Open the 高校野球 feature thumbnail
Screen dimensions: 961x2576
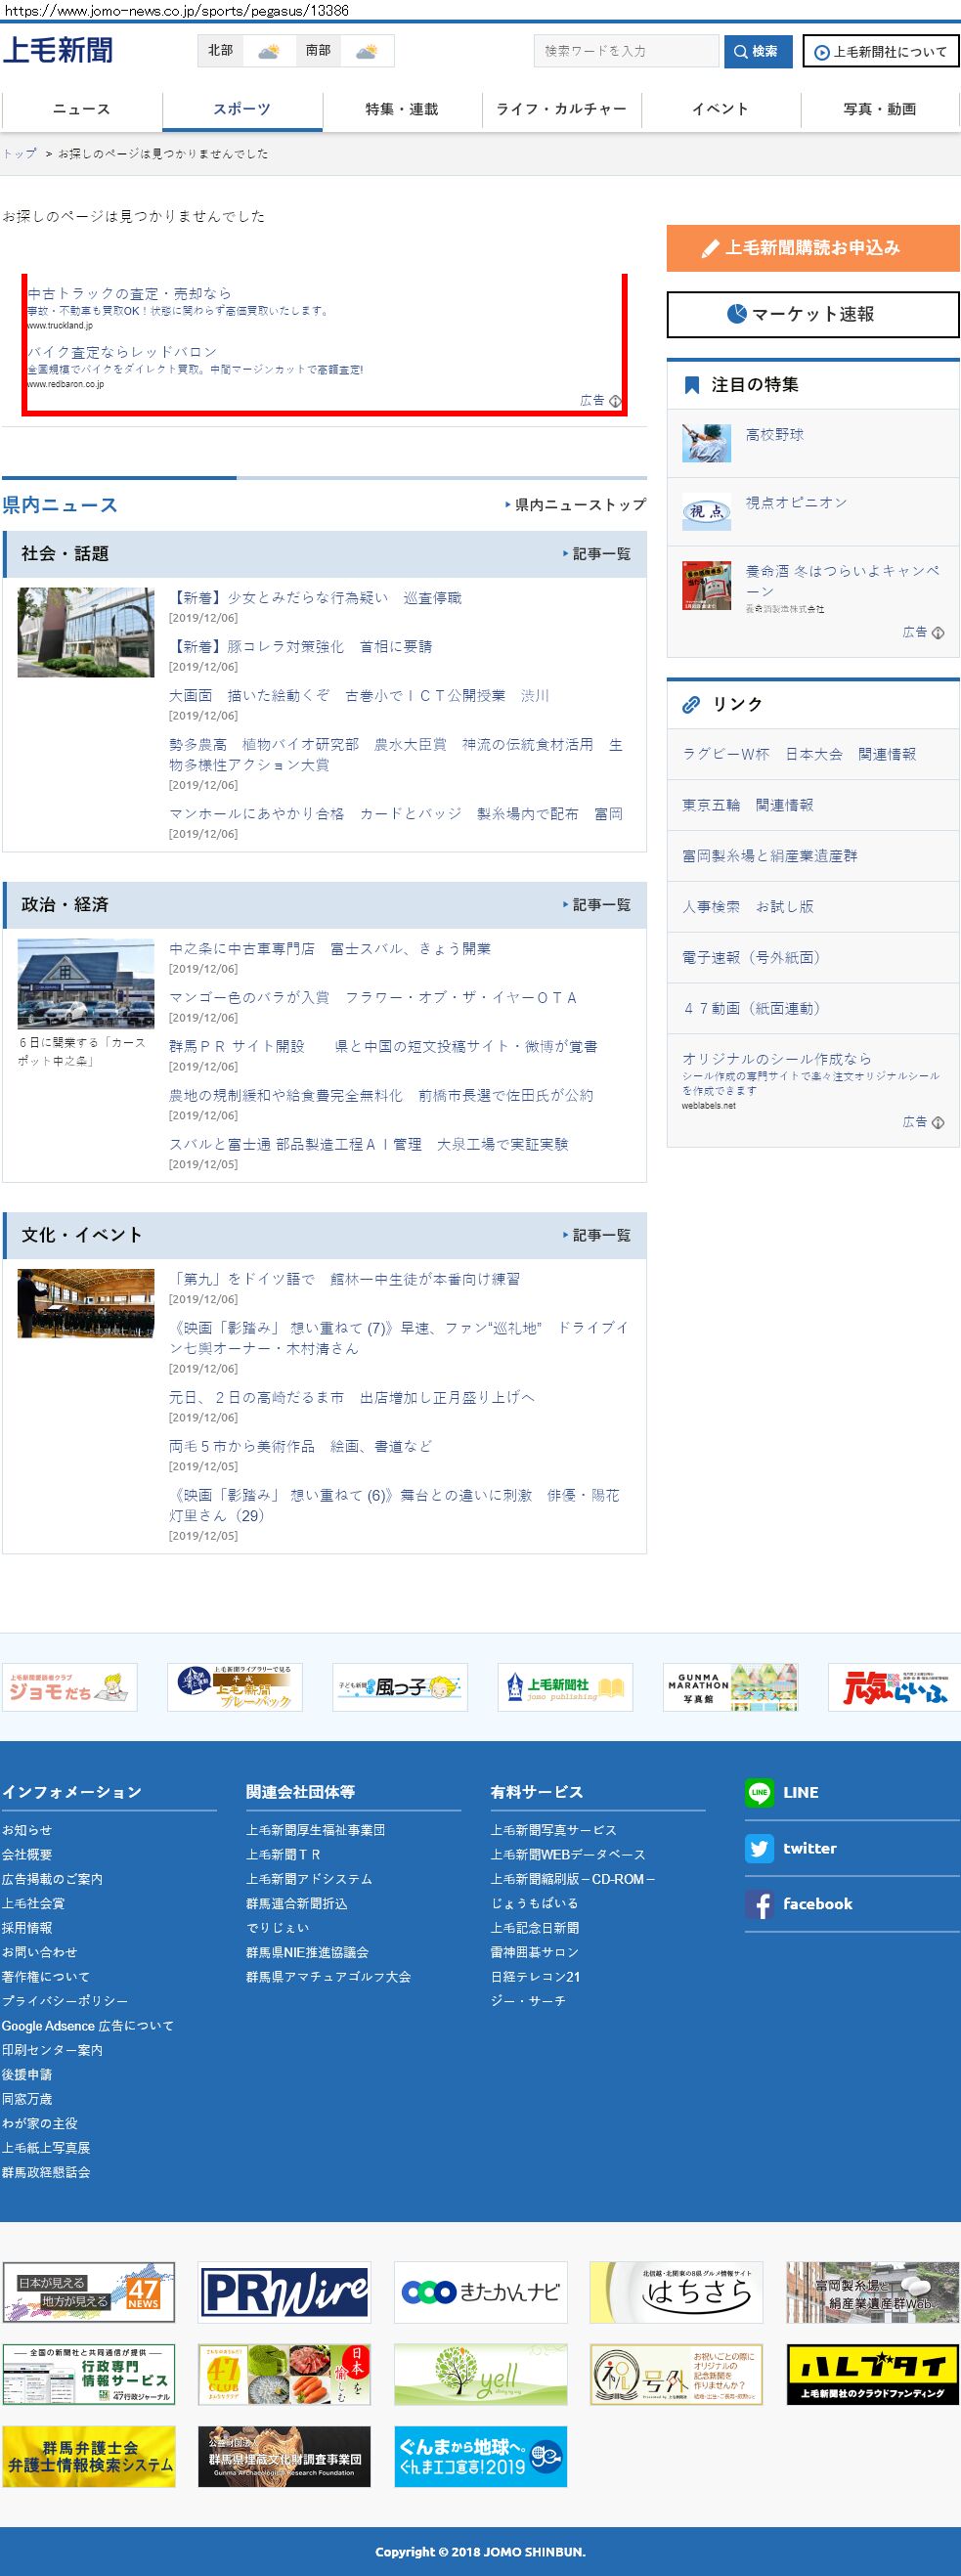[706, 443]
